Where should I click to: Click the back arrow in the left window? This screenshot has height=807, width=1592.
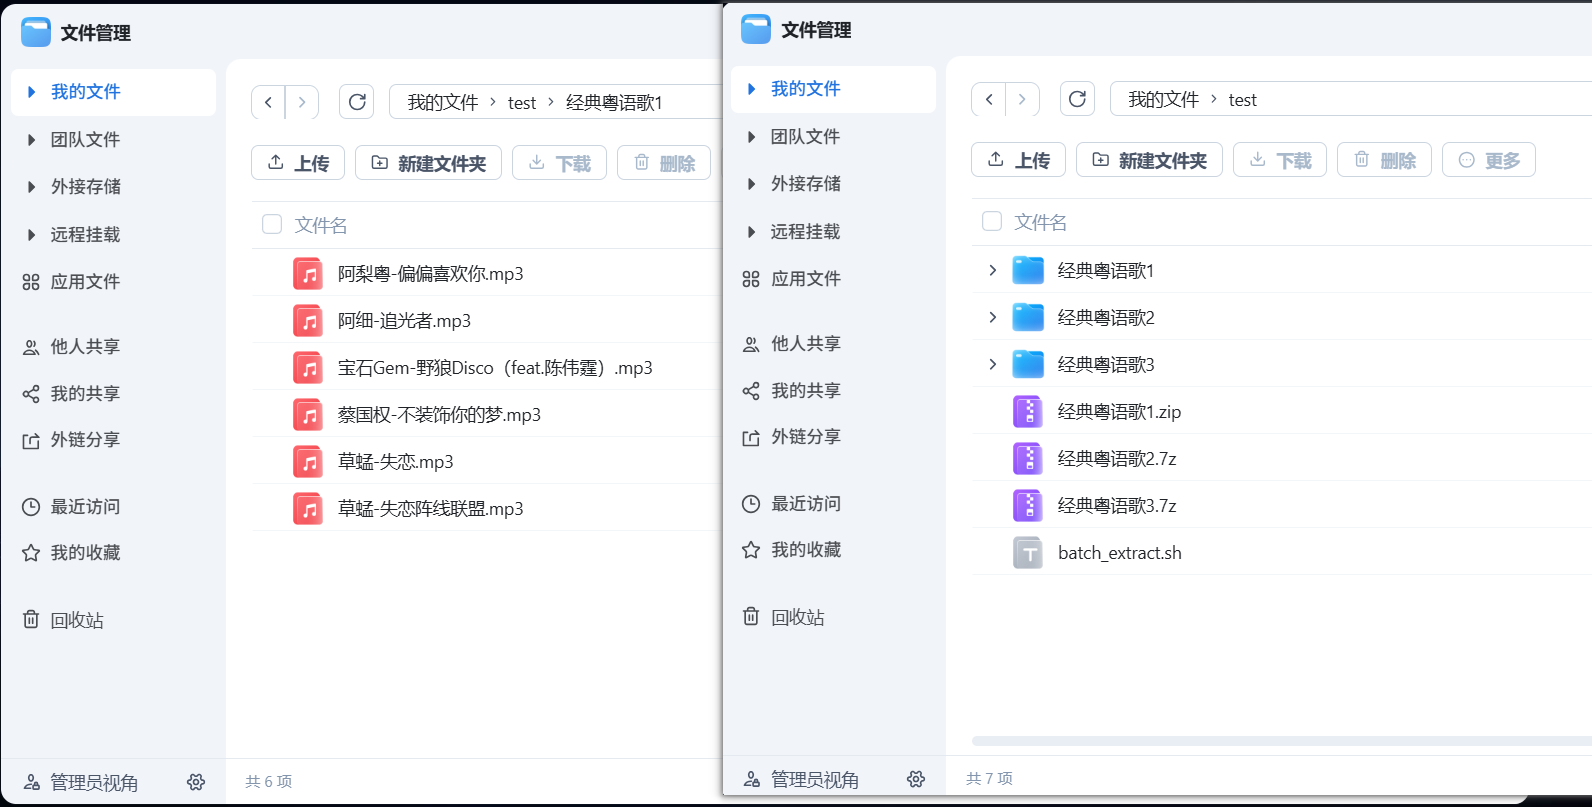268,102
